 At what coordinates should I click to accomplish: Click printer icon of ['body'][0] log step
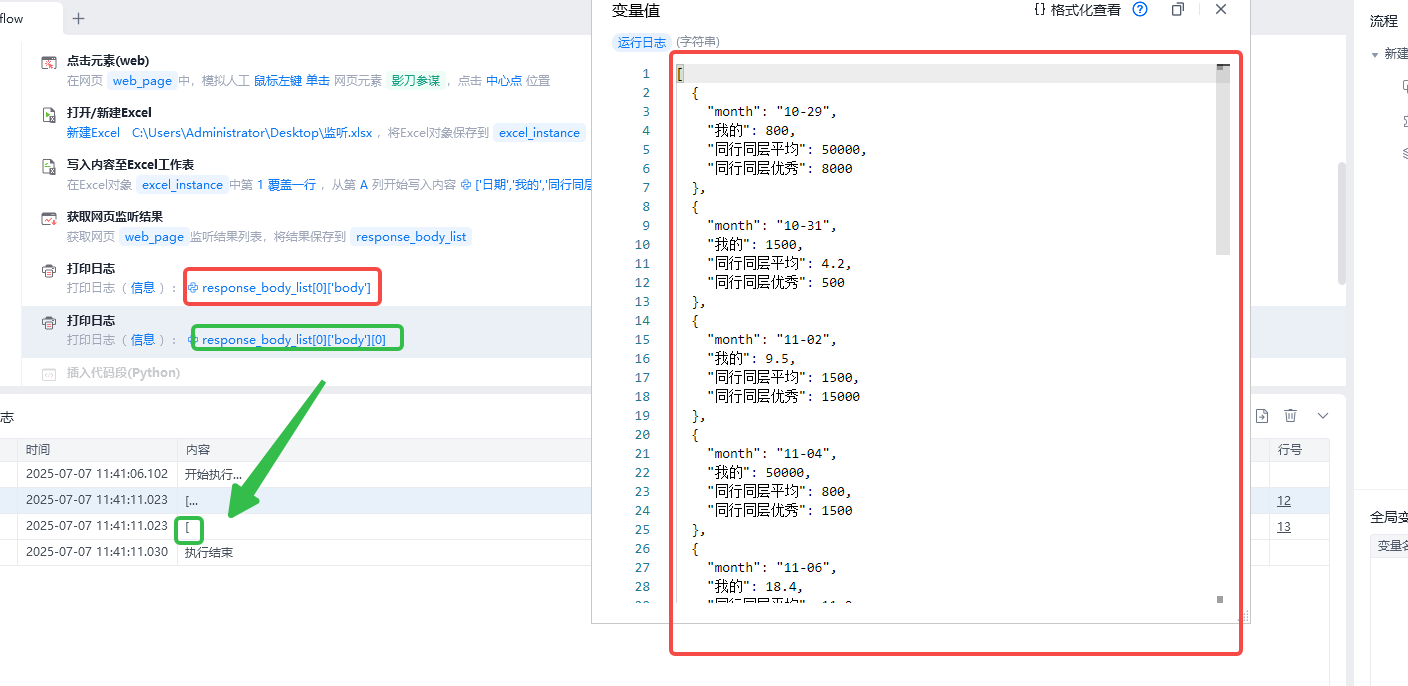[x=48, y=323]
